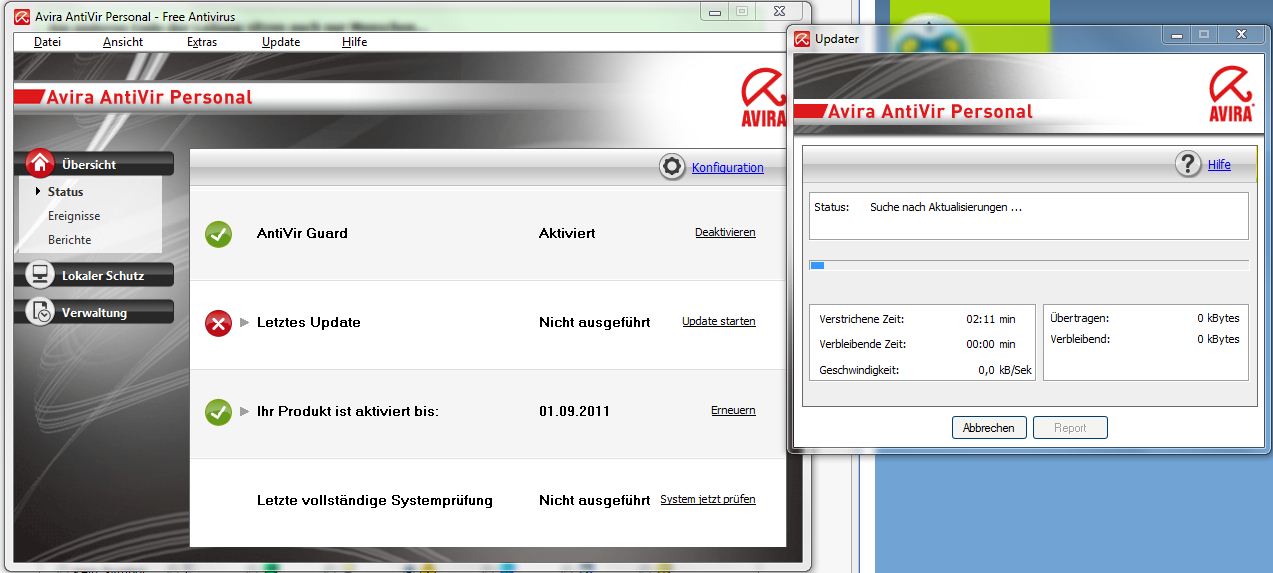
Task: Open the Hilfe menu in main window
Action: [x=354, y=42]
